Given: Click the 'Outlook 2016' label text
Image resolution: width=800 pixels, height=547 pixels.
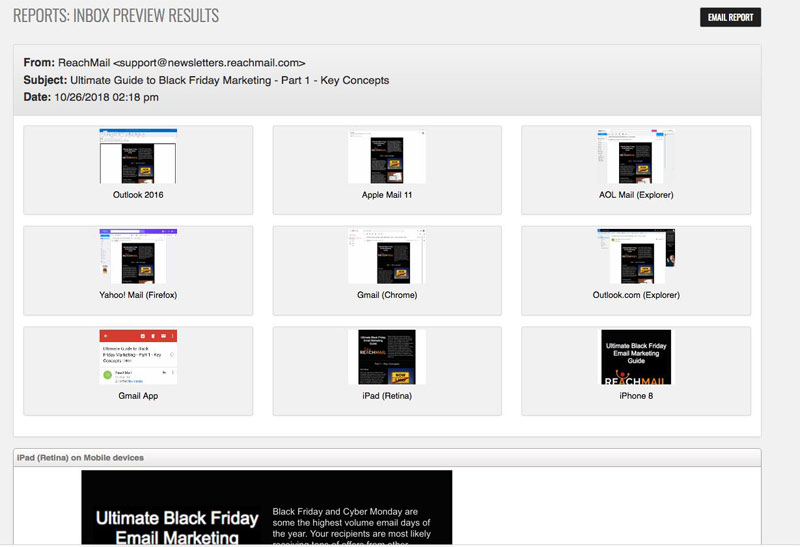Looking at the screenshot, I should (138, 195).
